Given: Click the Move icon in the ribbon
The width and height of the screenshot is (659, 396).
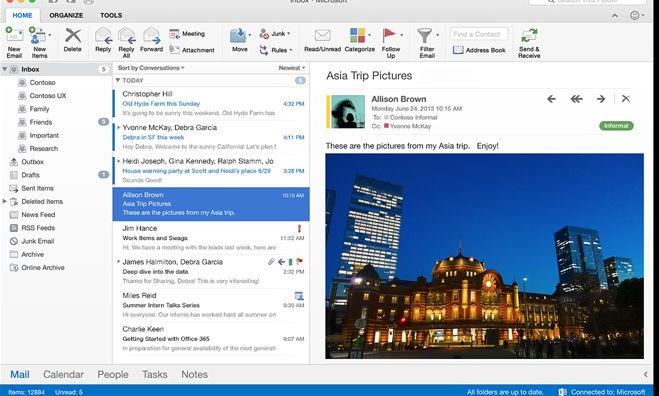Looking at the screenshot, I should click(238, 36).
